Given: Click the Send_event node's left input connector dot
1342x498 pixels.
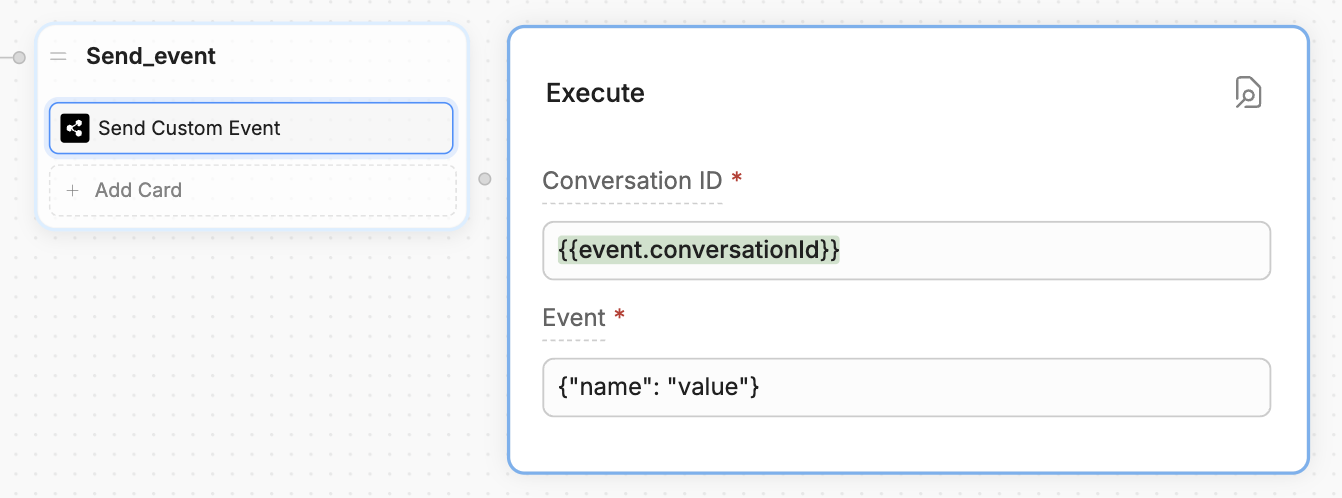Looking at the screenshot, I should click(19, 57).
